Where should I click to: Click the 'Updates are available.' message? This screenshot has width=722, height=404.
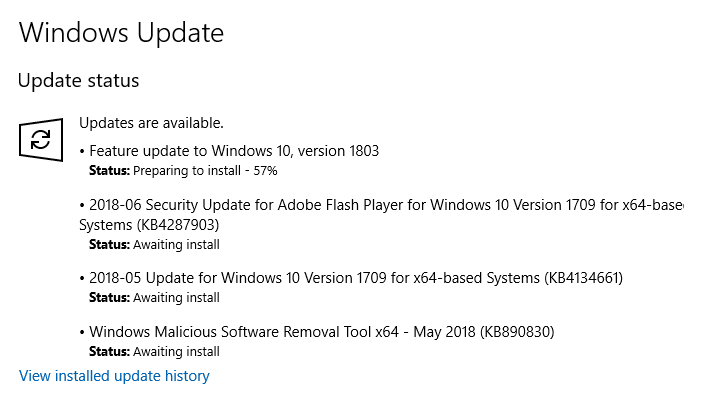[151, 123]
